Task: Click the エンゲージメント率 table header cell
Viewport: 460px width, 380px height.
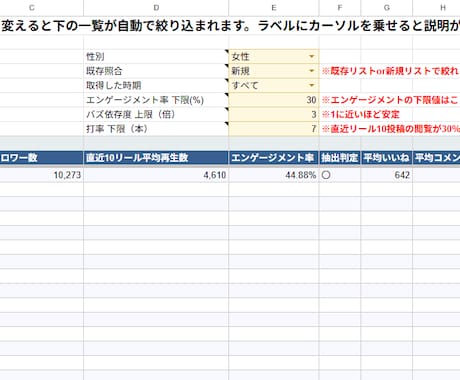Action: click(274, 158)
